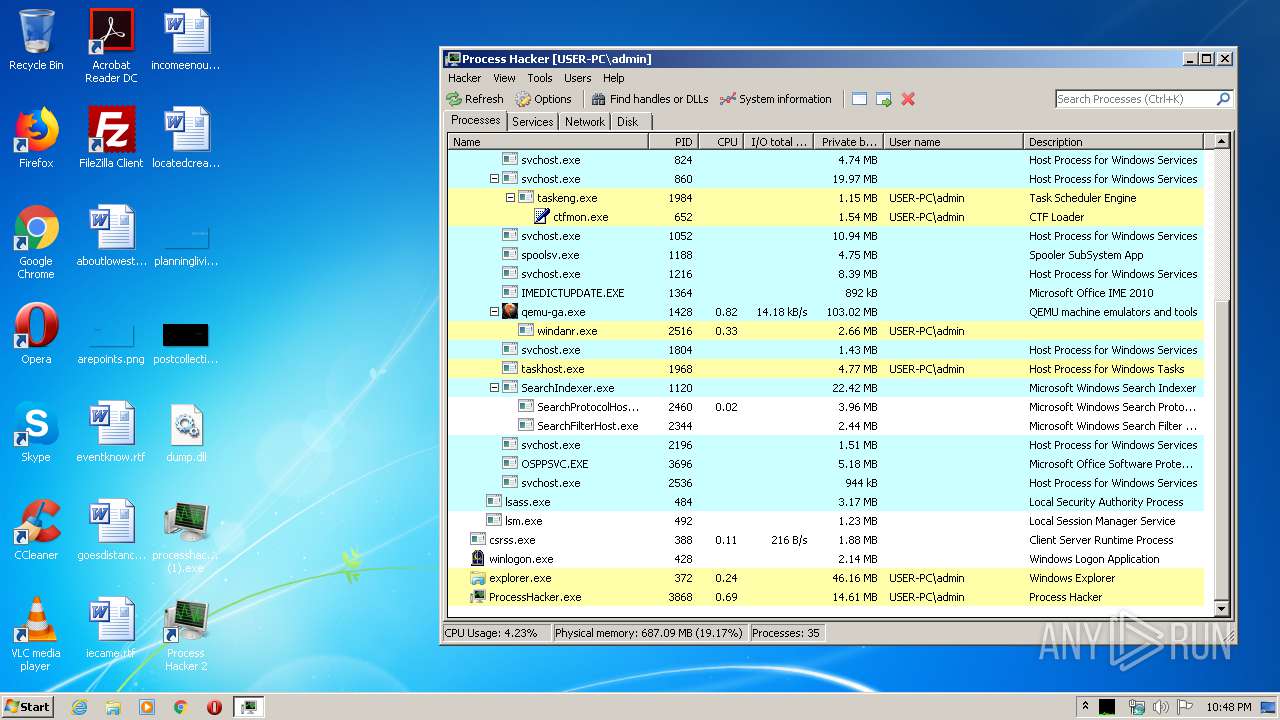Open the Options toolbar button
This screenshot has height=720, width=1280.
(x=544, y=99)
